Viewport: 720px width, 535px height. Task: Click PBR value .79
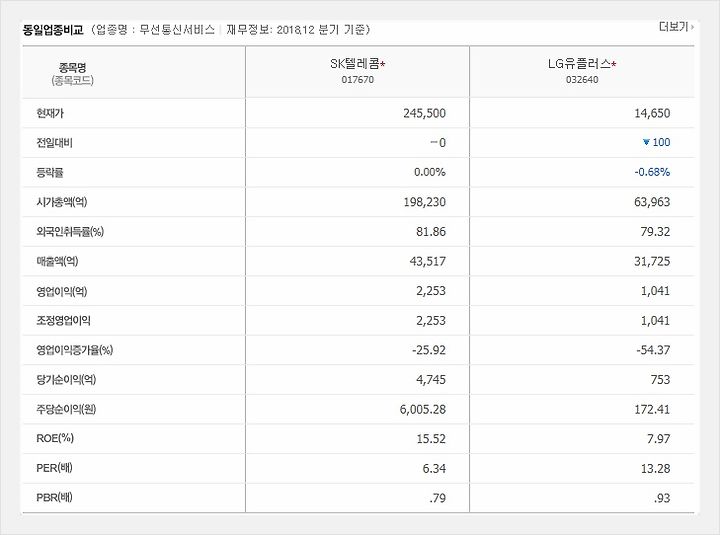(x=438, y=498)
